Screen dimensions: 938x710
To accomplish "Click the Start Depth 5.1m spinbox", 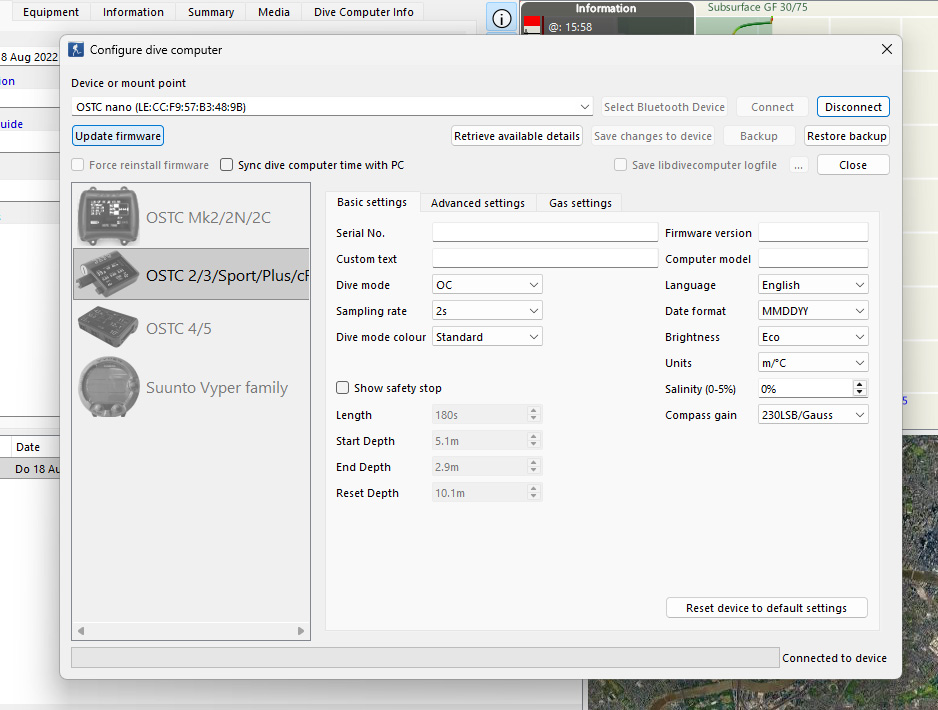I will click(x=487, y=441).
